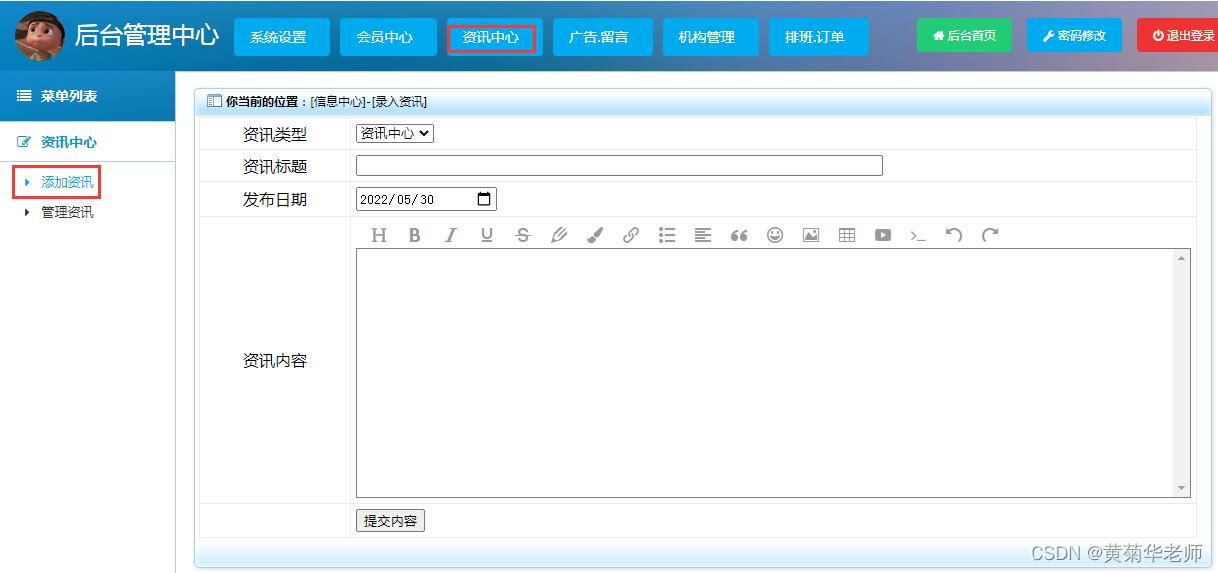Image resolution: width=1218 pixels, height=573 pixels.
Task: Toggle italic formatting in editor
Action: [x=450, y=235]
